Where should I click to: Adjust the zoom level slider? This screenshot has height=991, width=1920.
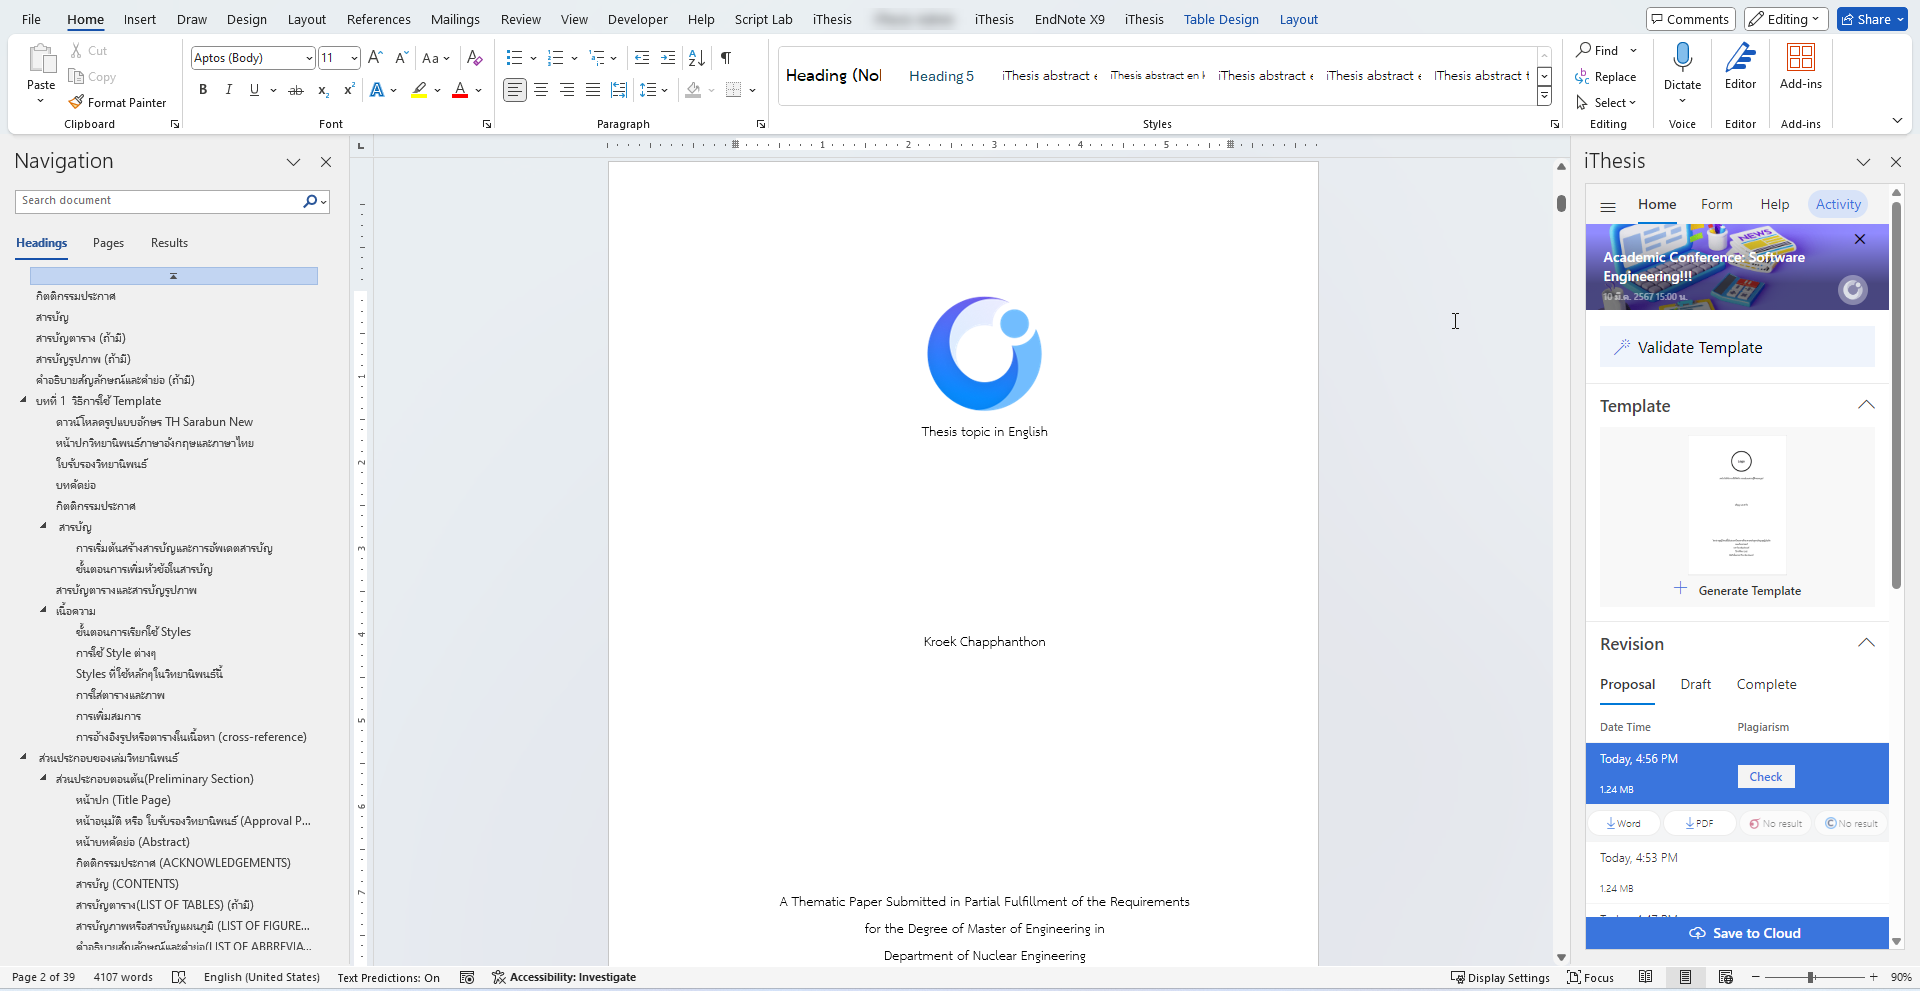coord(1811,977)
